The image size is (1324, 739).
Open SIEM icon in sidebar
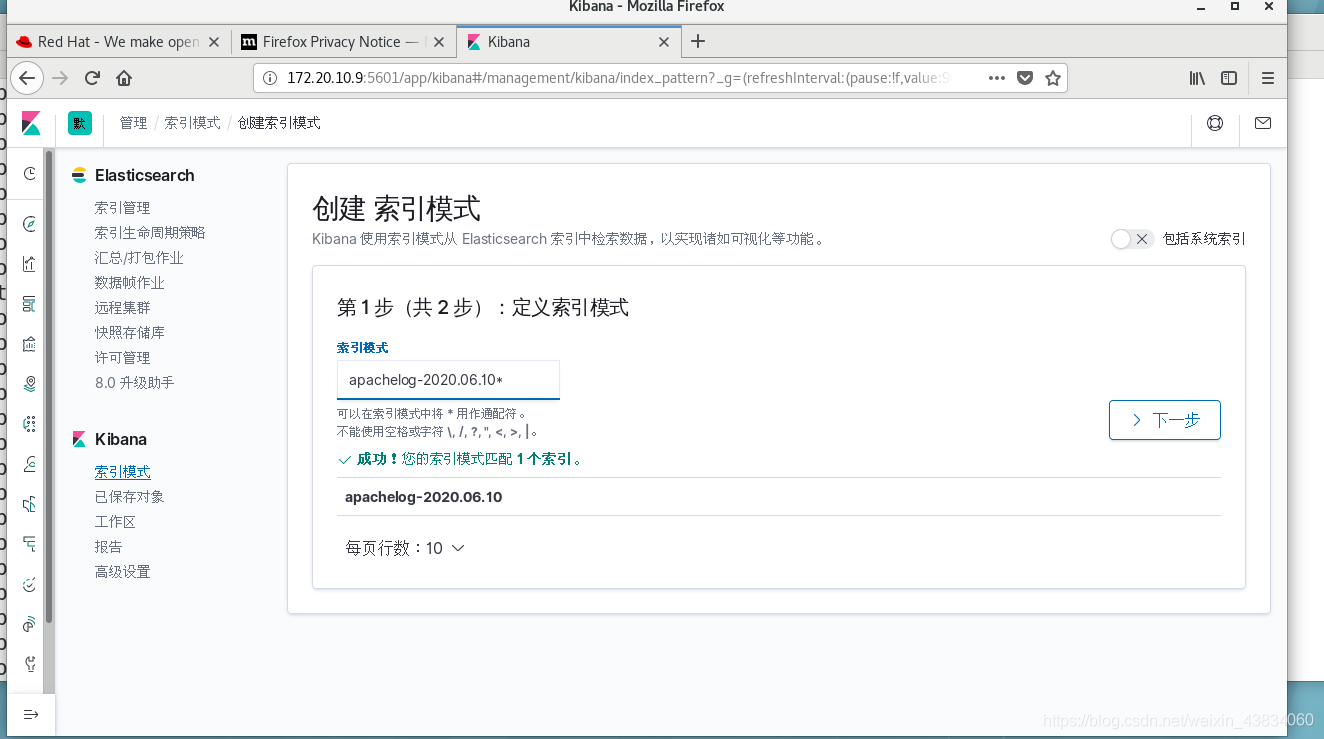(30, 624)
